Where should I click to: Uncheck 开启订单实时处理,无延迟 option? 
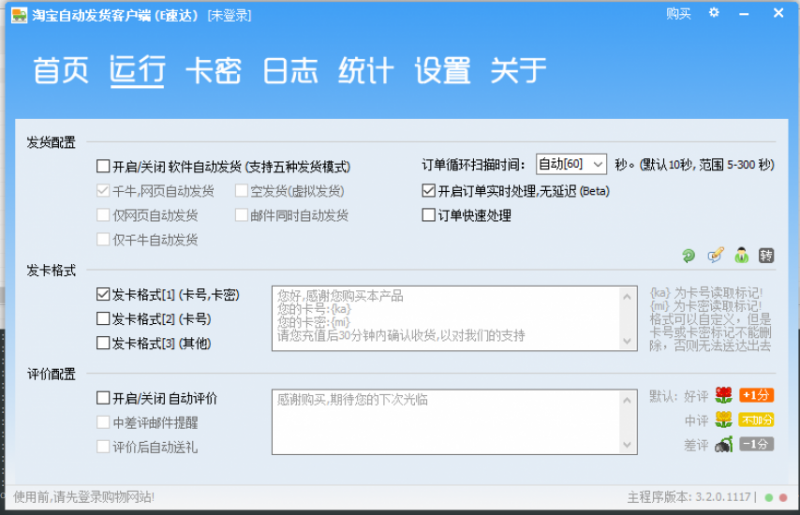coord(429,190)
